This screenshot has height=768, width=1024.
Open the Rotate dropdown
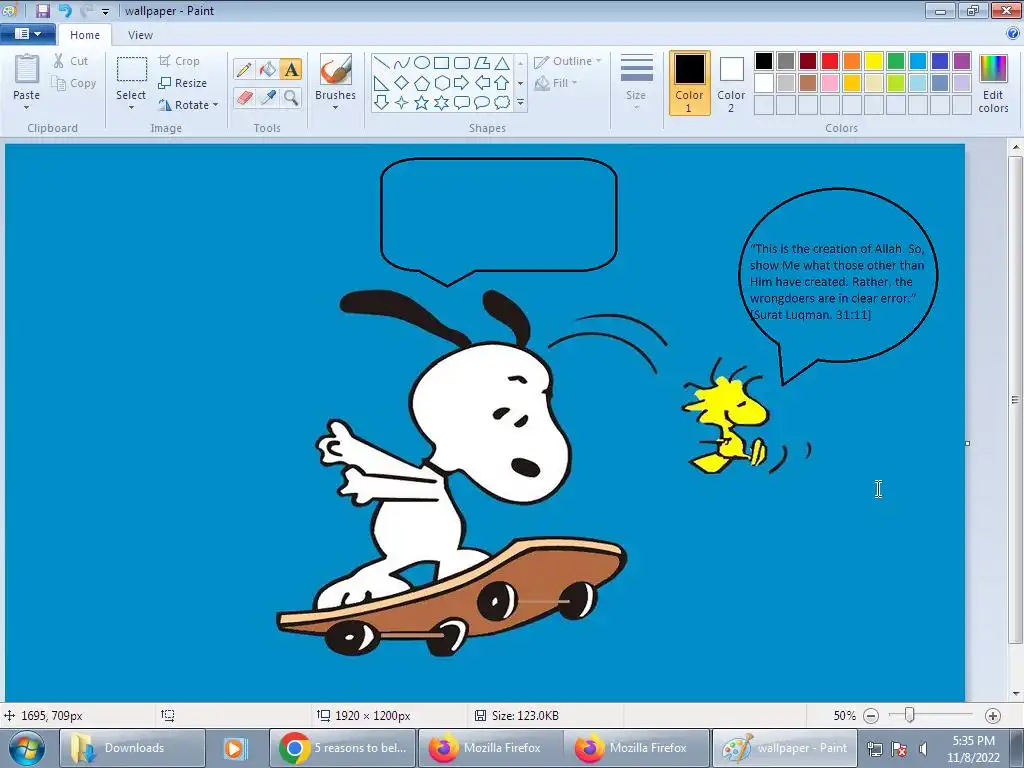pyautogui.click(x=188, y=104)
